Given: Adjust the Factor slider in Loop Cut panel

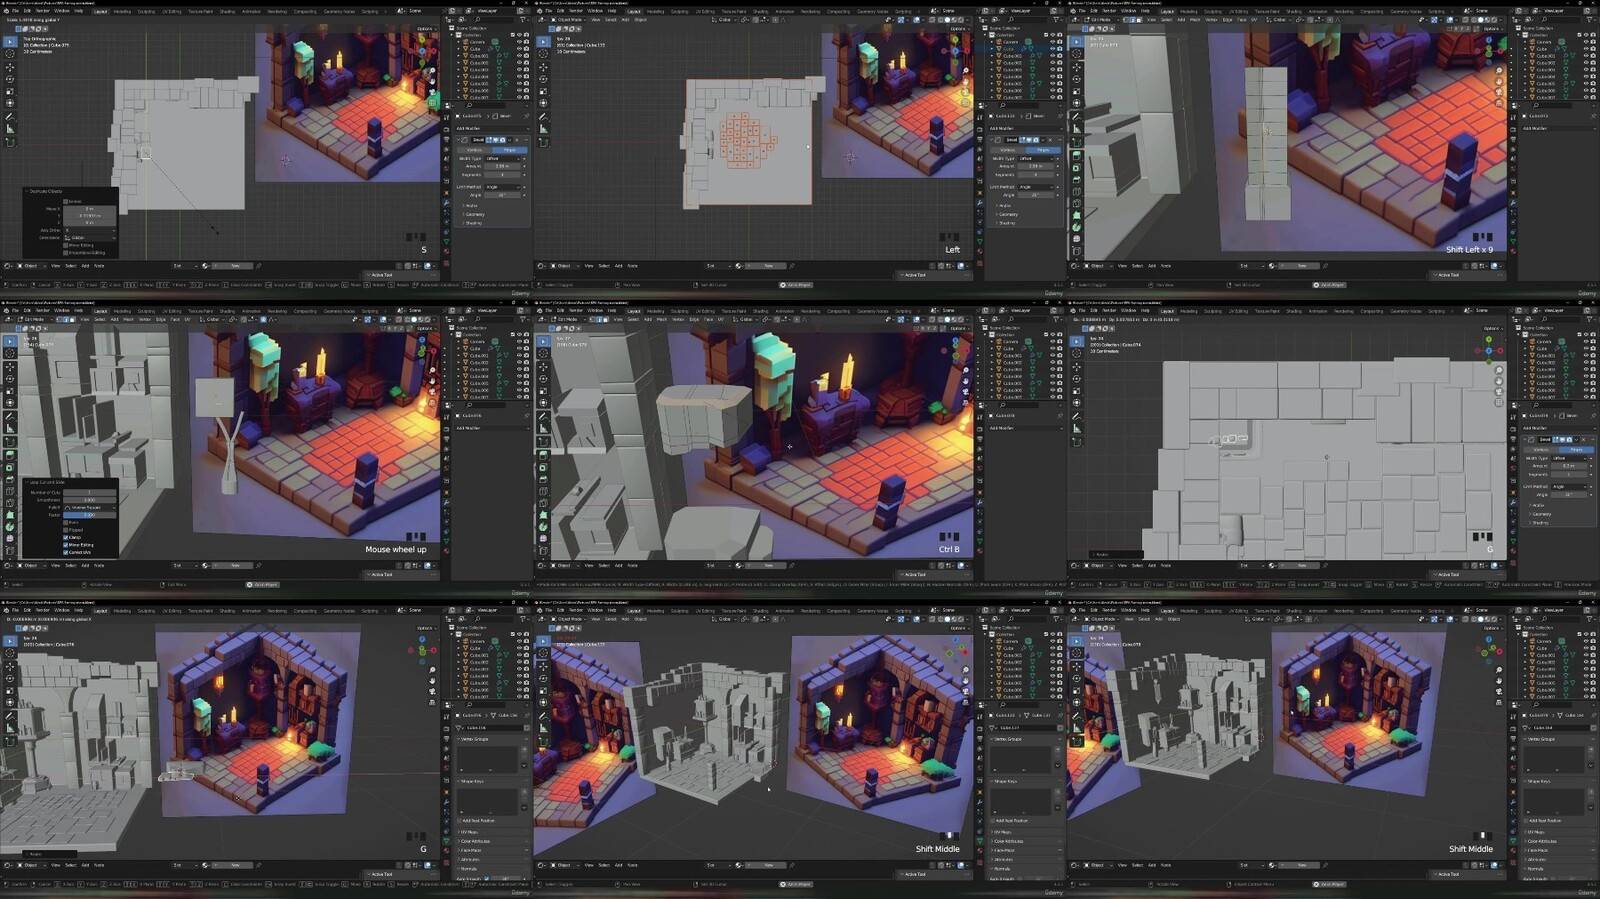Looking at the screenshot, I should [90, 515].
